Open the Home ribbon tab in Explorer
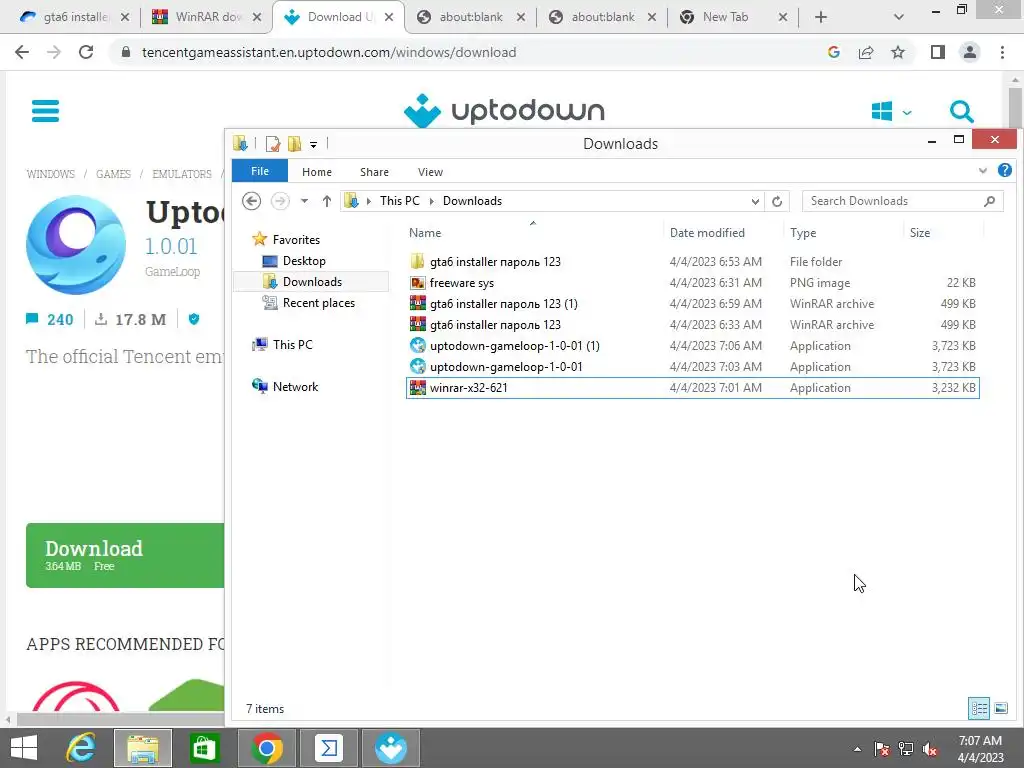This screenshot has width=1024, height=768. [x=317, y=172]
